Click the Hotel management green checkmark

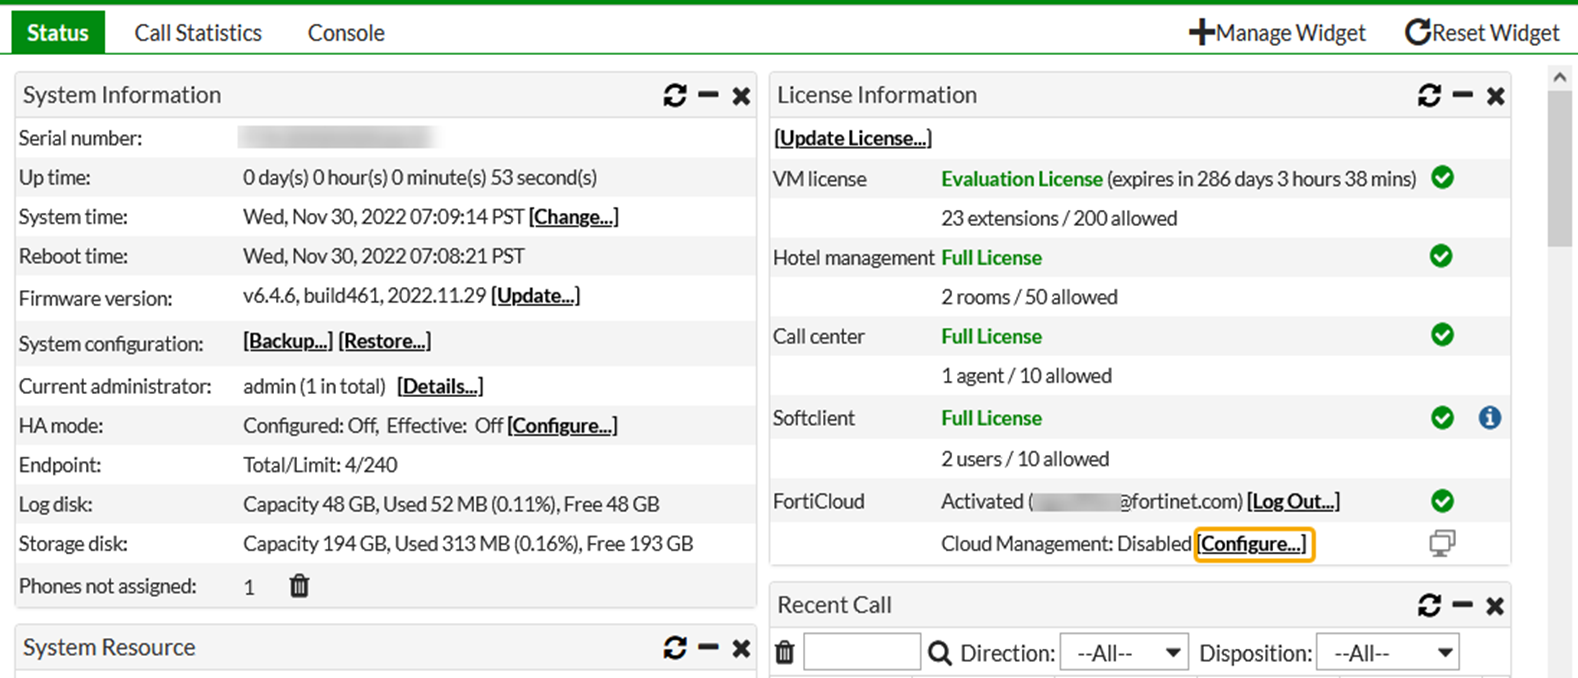(1441, 257)
